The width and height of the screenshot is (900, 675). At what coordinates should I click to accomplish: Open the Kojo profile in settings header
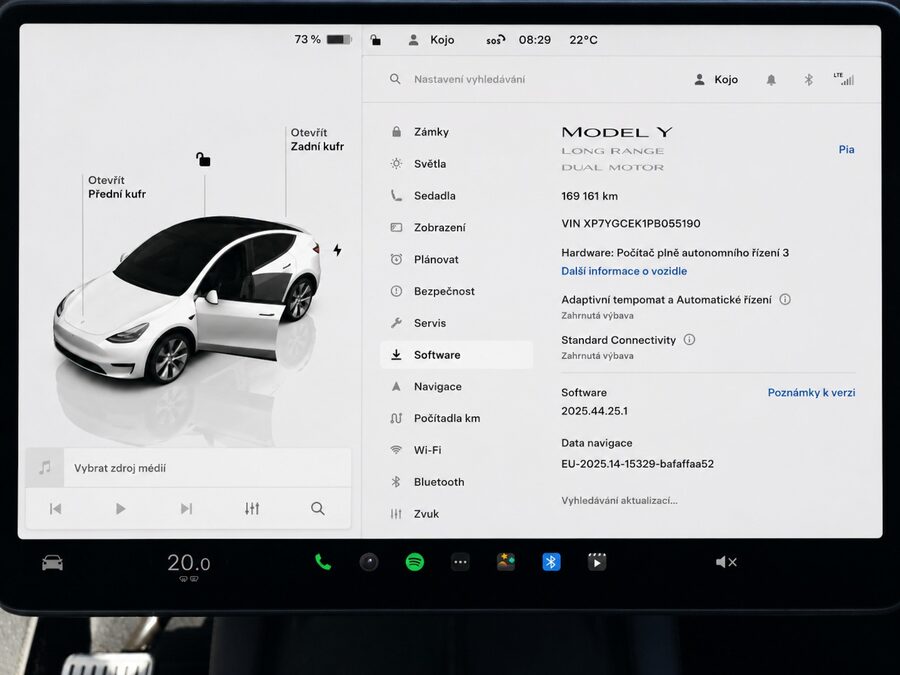(716, 80)
